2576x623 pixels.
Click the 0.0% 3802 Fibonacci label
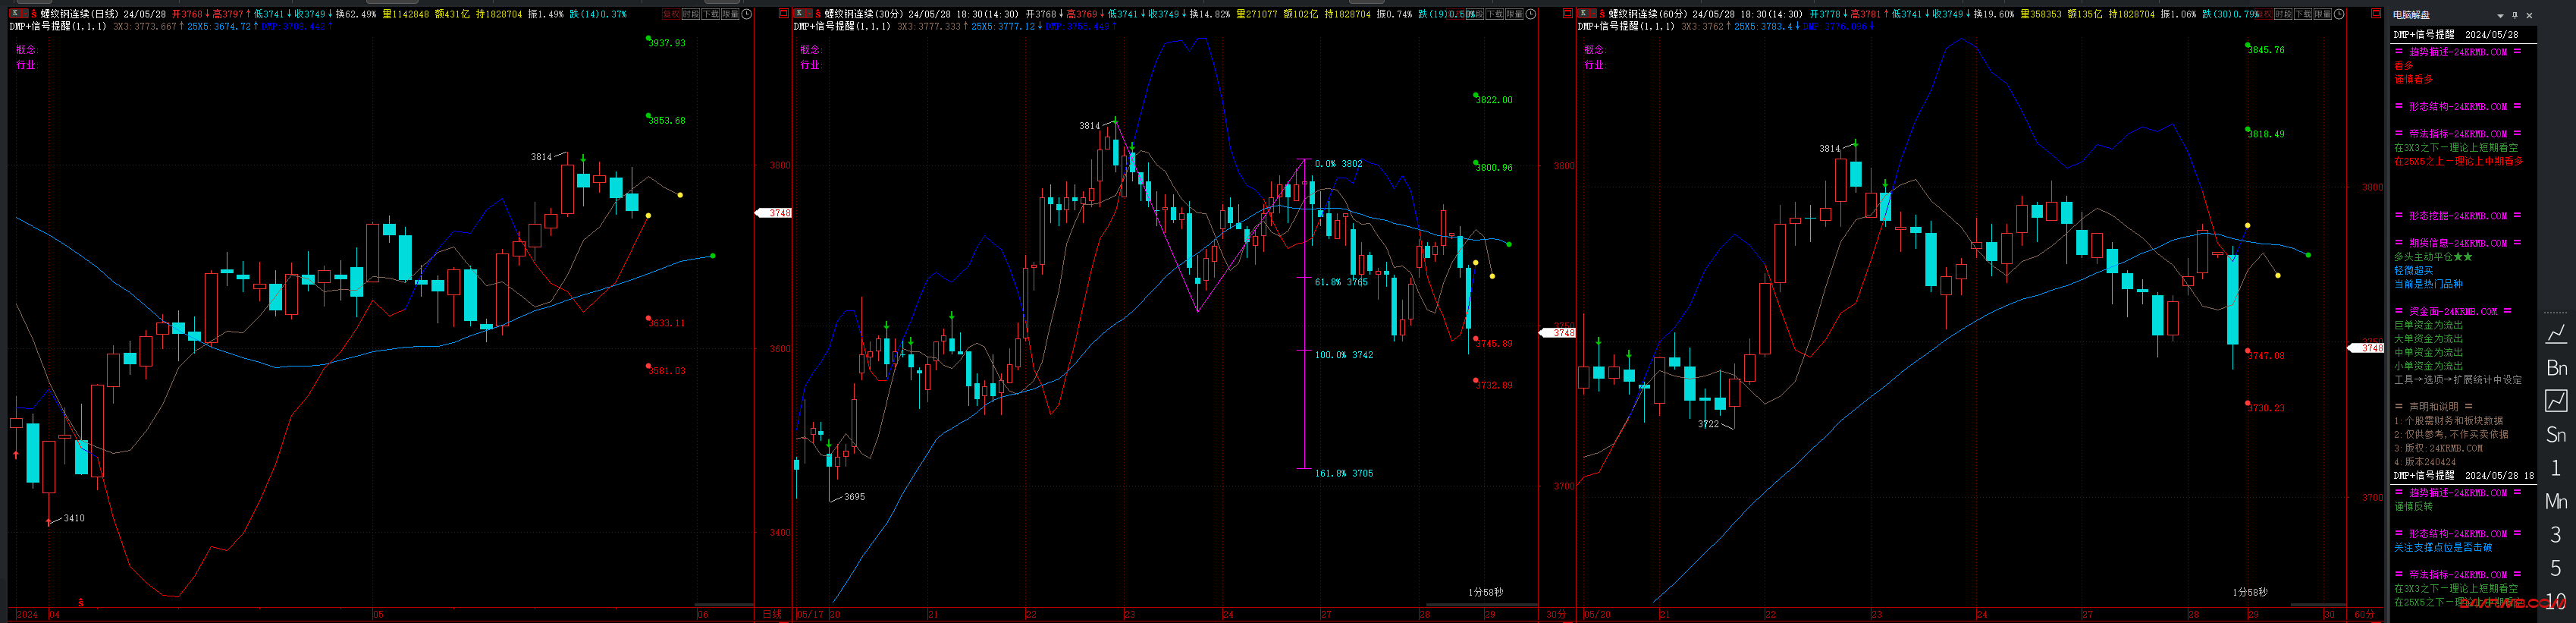point(1338,164)
